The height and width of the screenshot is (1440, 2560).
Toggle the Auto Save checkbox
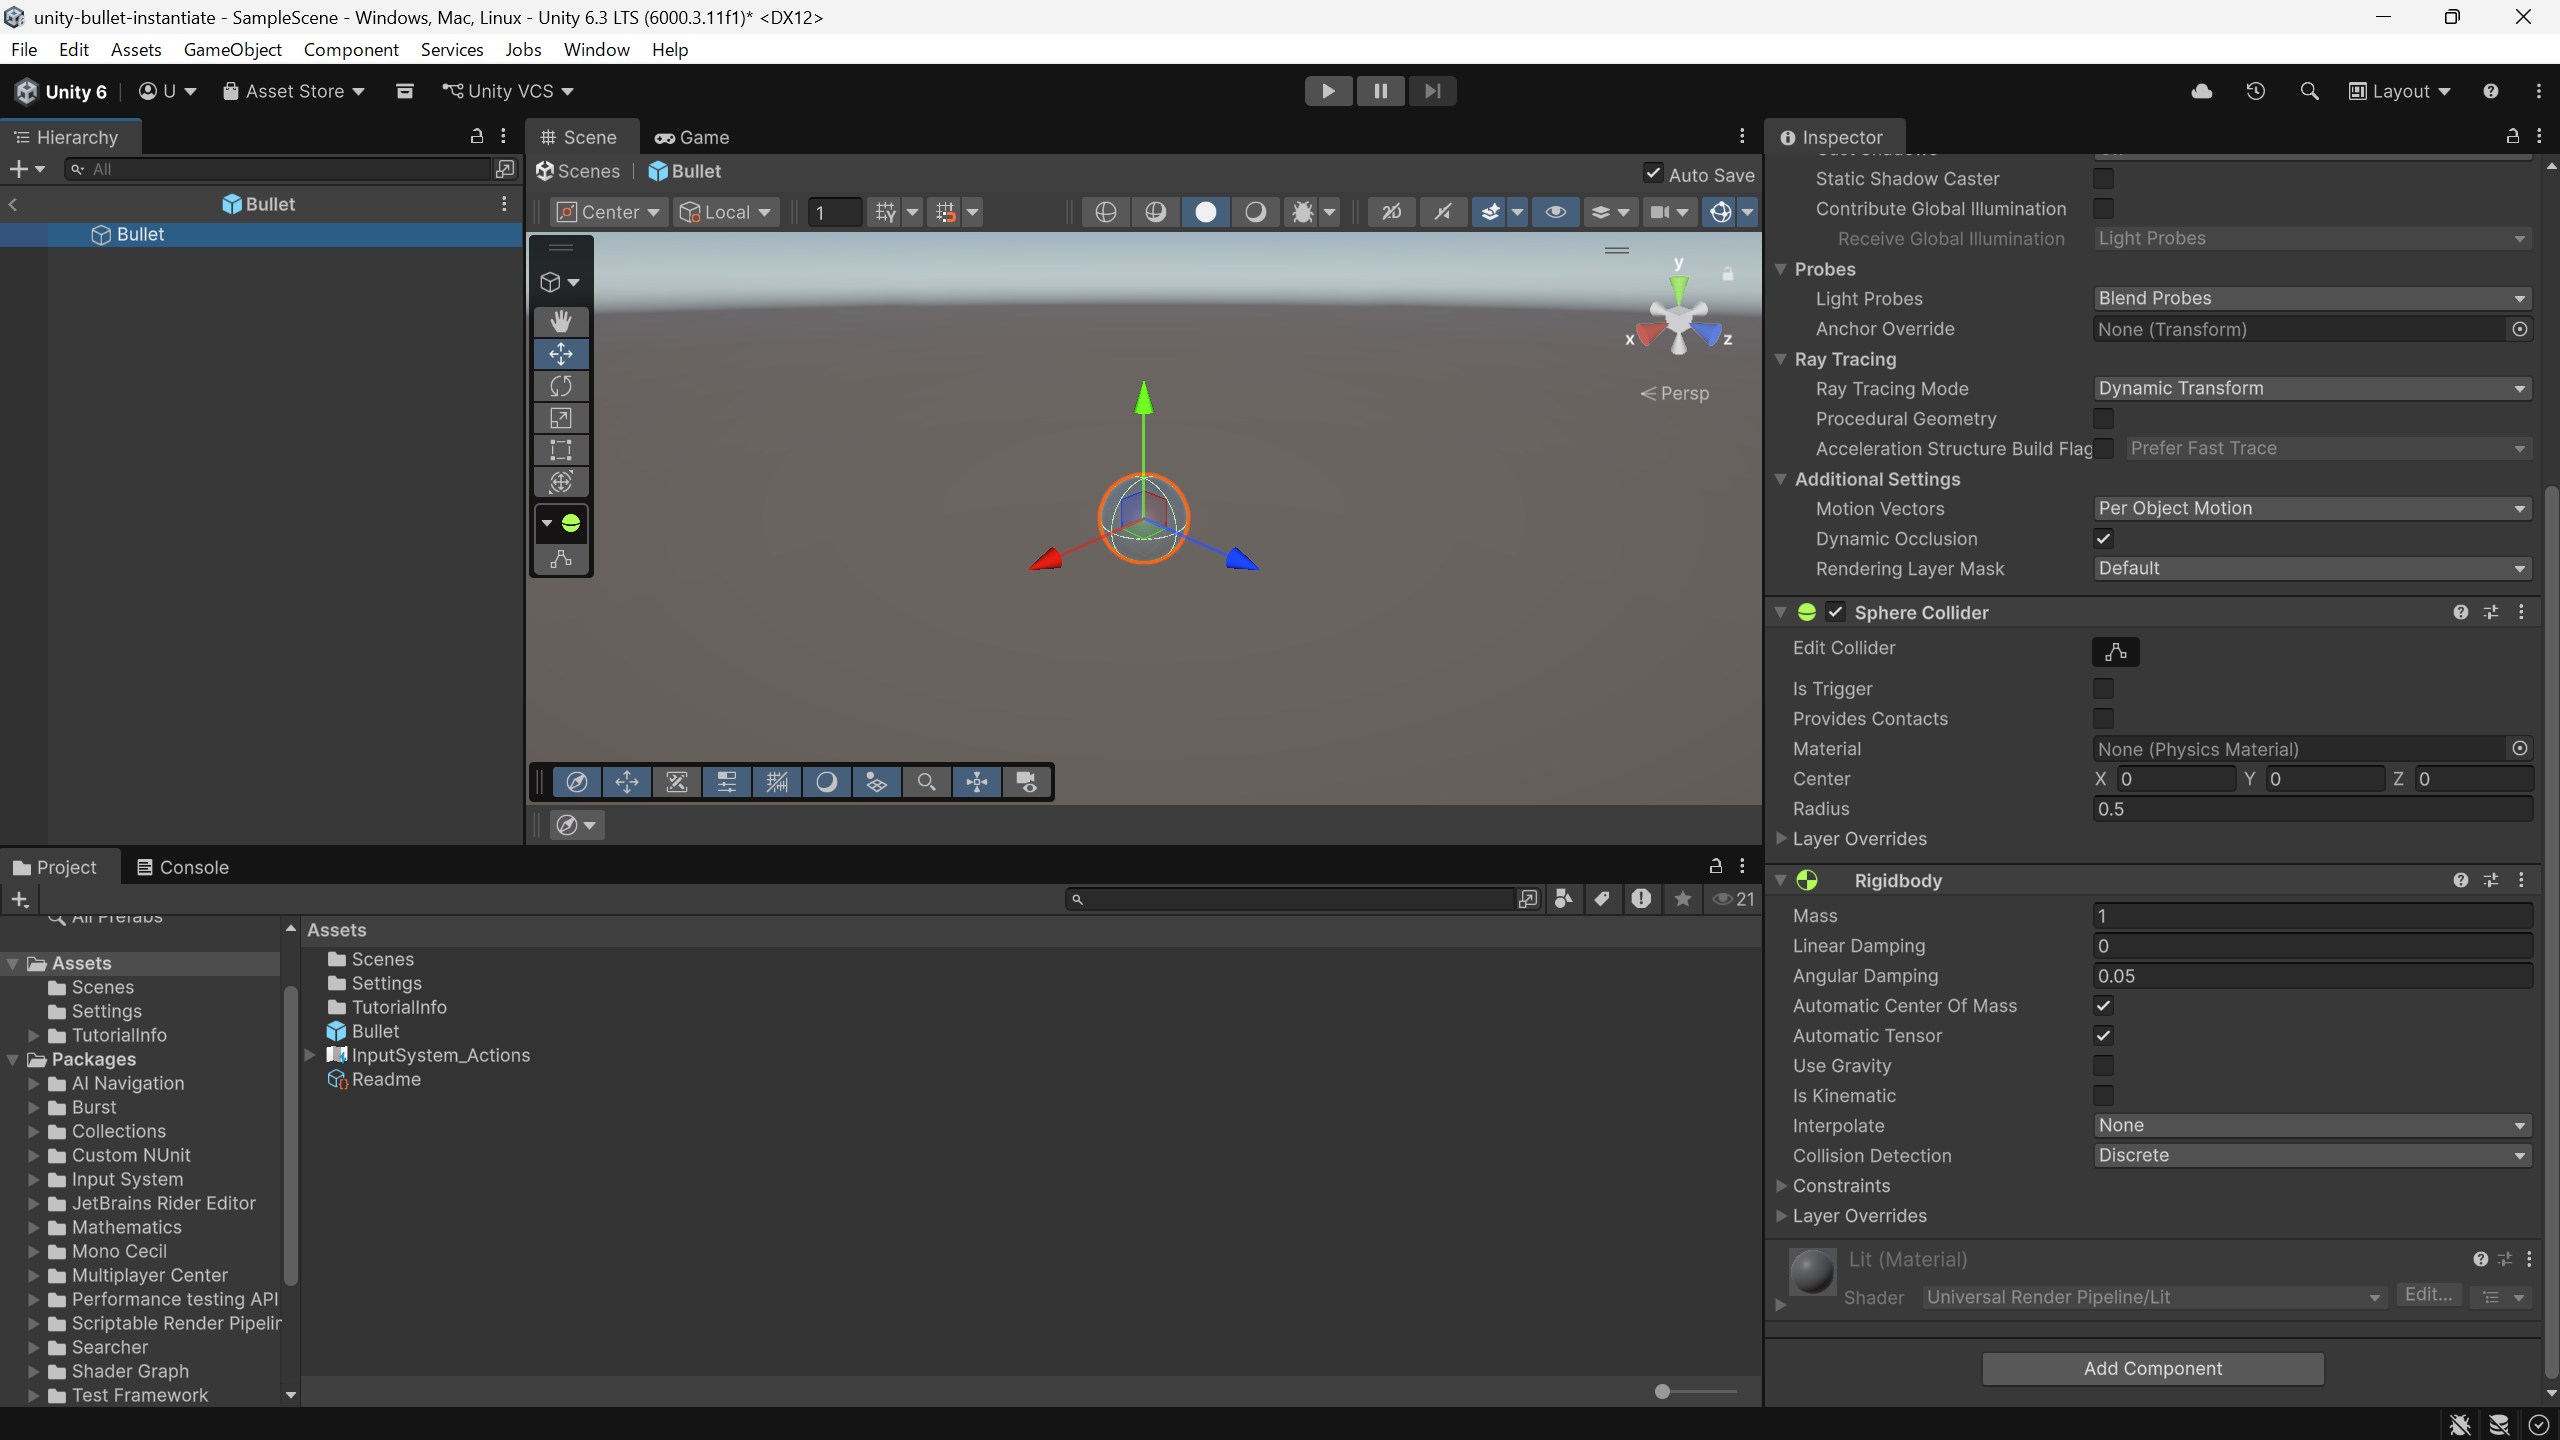click(x=1653, y=174)
